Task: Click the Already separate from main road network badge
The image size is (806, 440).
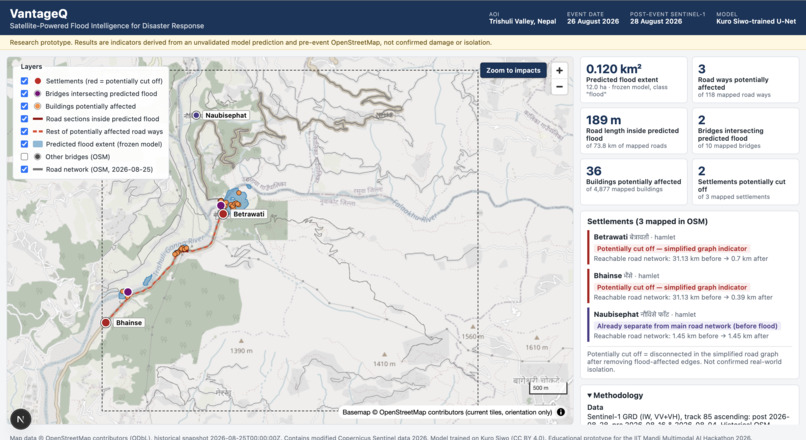Action: click(688, 326)
